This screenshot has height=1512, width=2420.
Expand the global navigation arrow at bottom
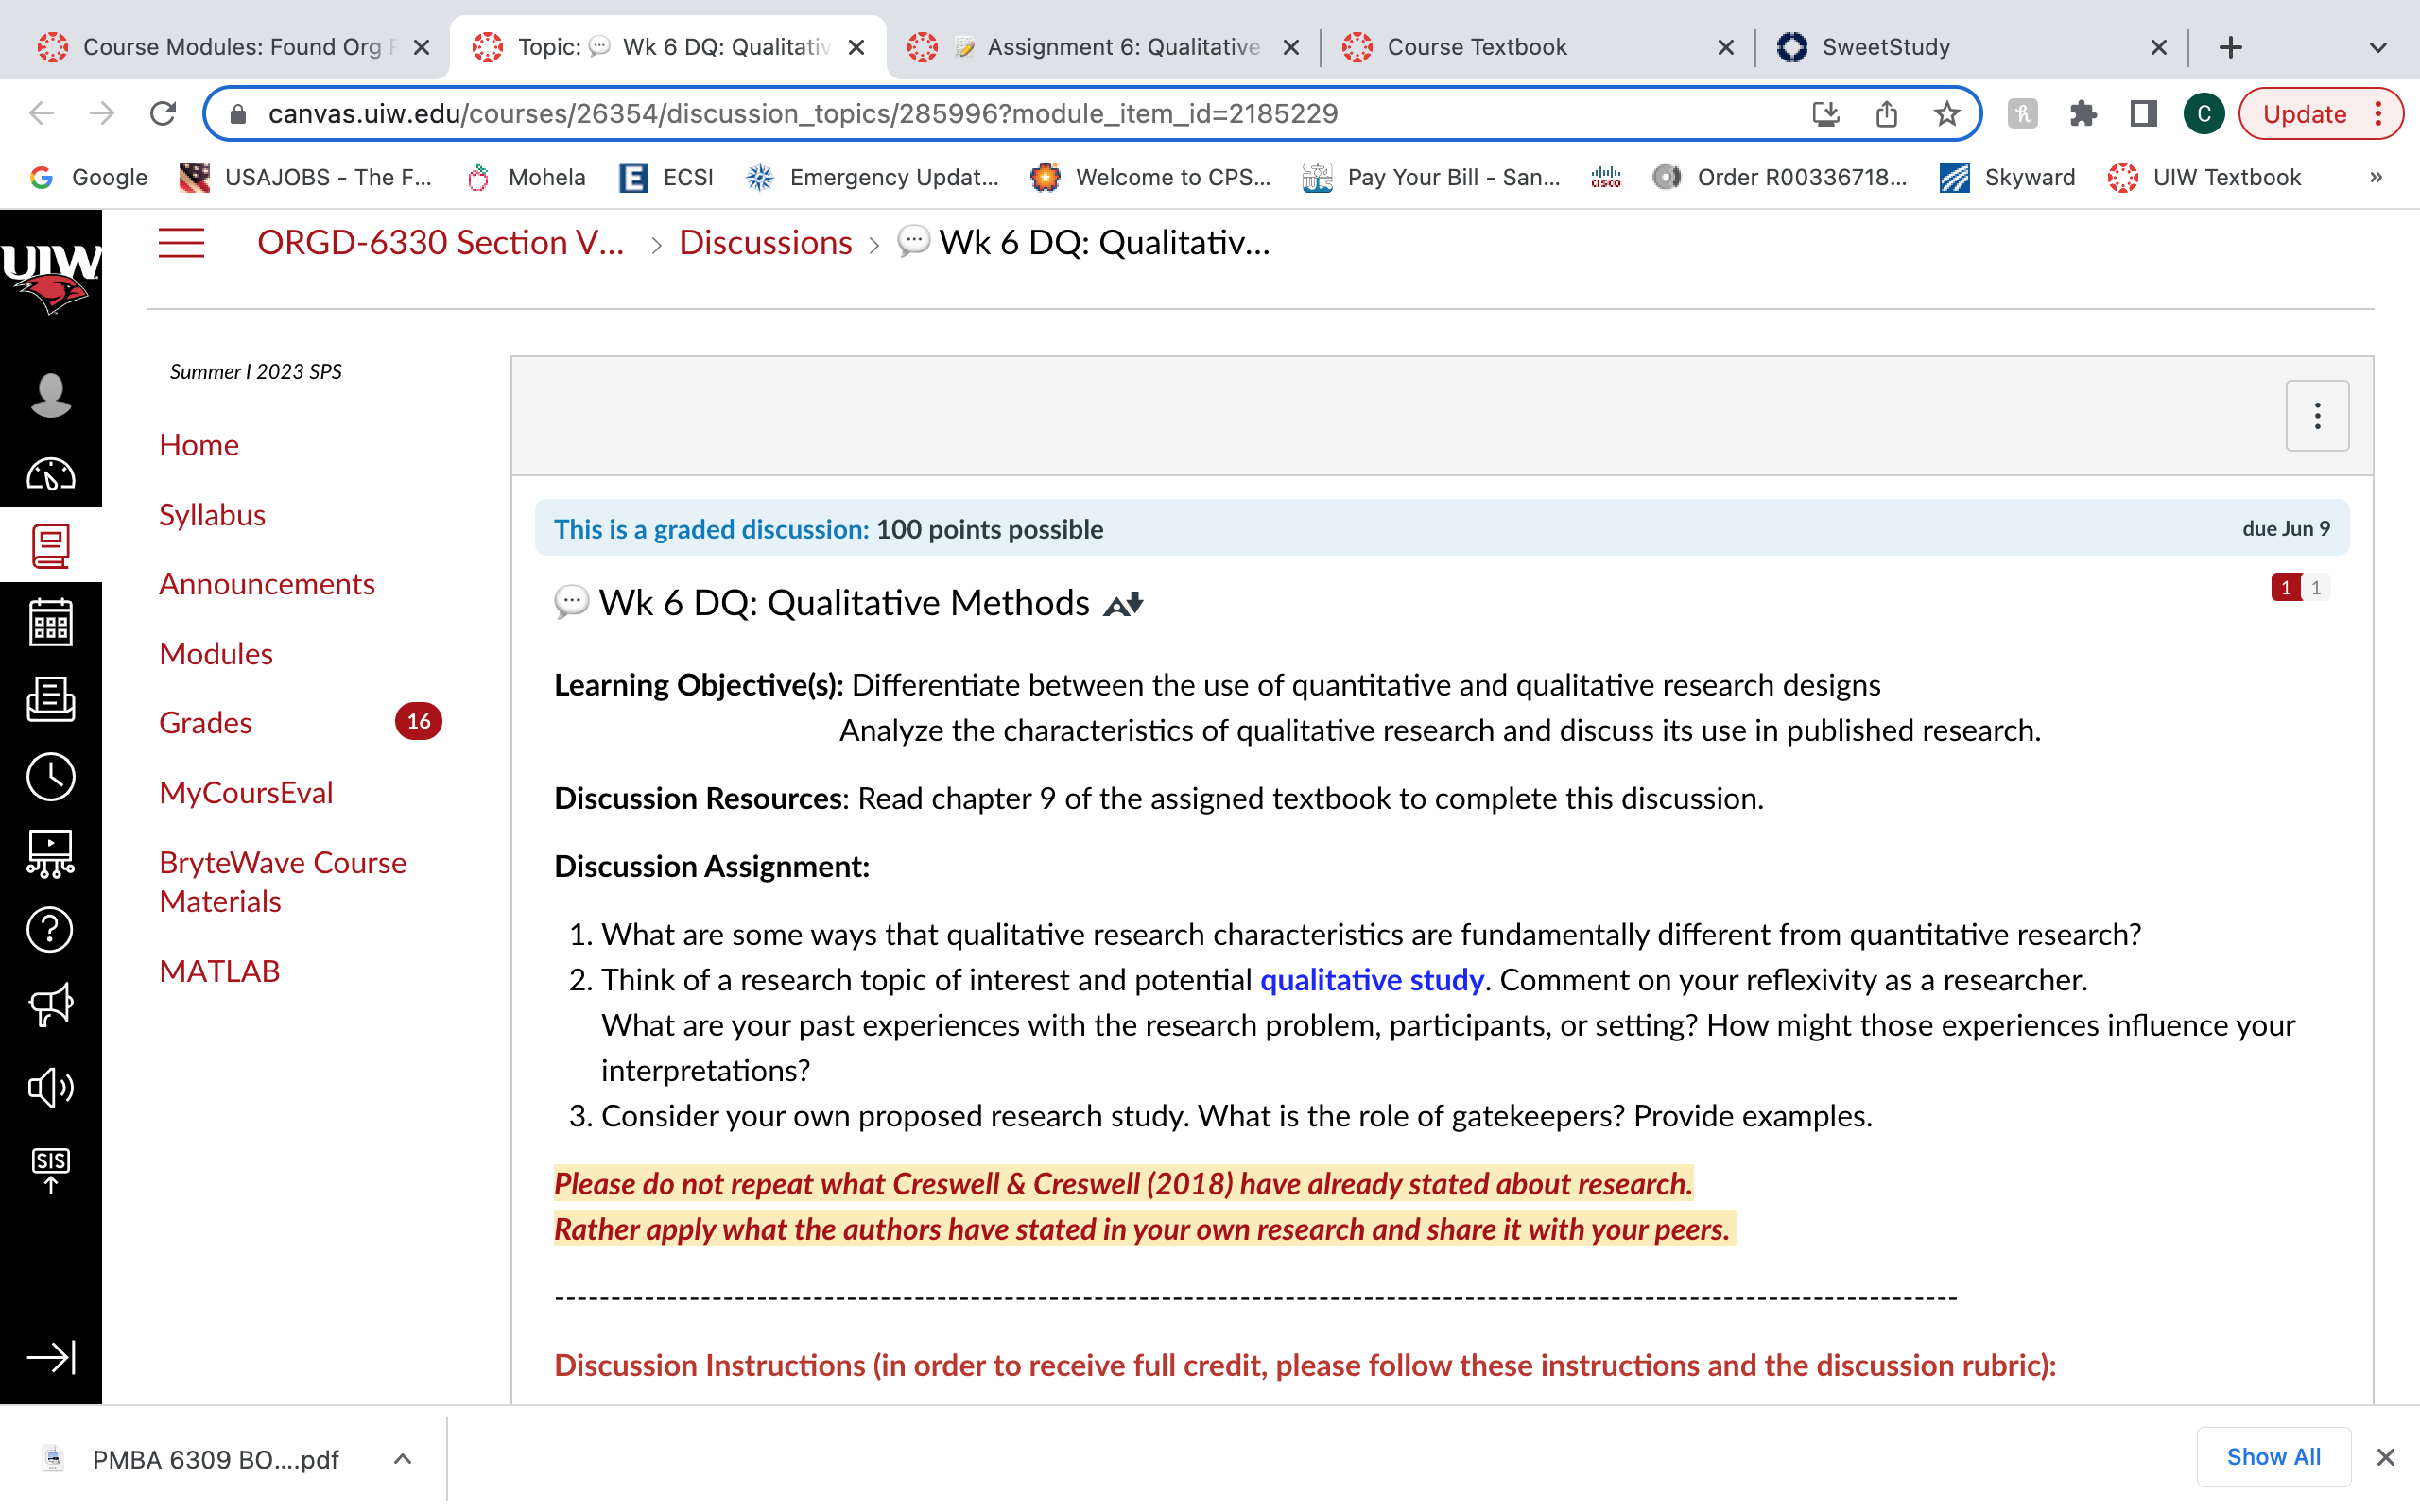click(x=50, y=1357)
